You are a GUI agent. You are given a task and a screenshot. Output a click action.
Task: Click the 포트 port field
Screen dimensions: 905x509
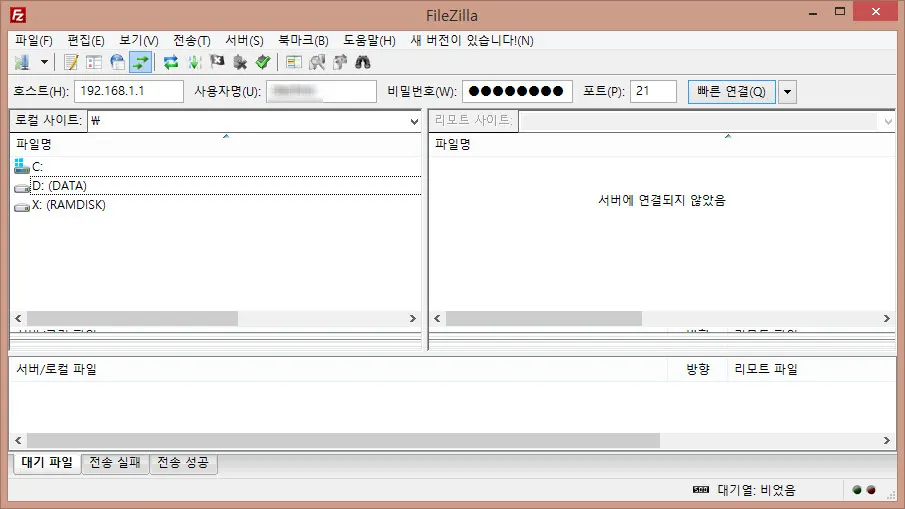click(x=653, y=91)
